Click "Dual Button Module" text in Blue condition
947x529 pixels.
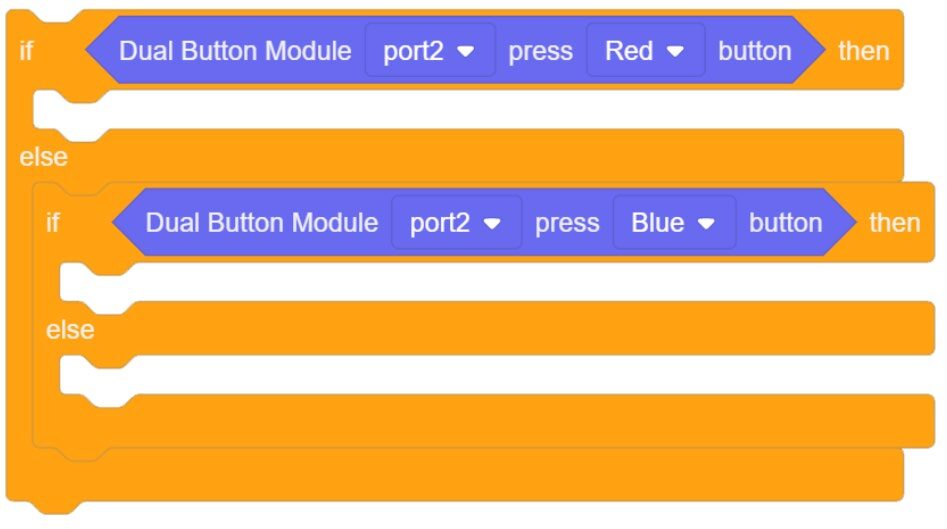(x=262, y=223)
